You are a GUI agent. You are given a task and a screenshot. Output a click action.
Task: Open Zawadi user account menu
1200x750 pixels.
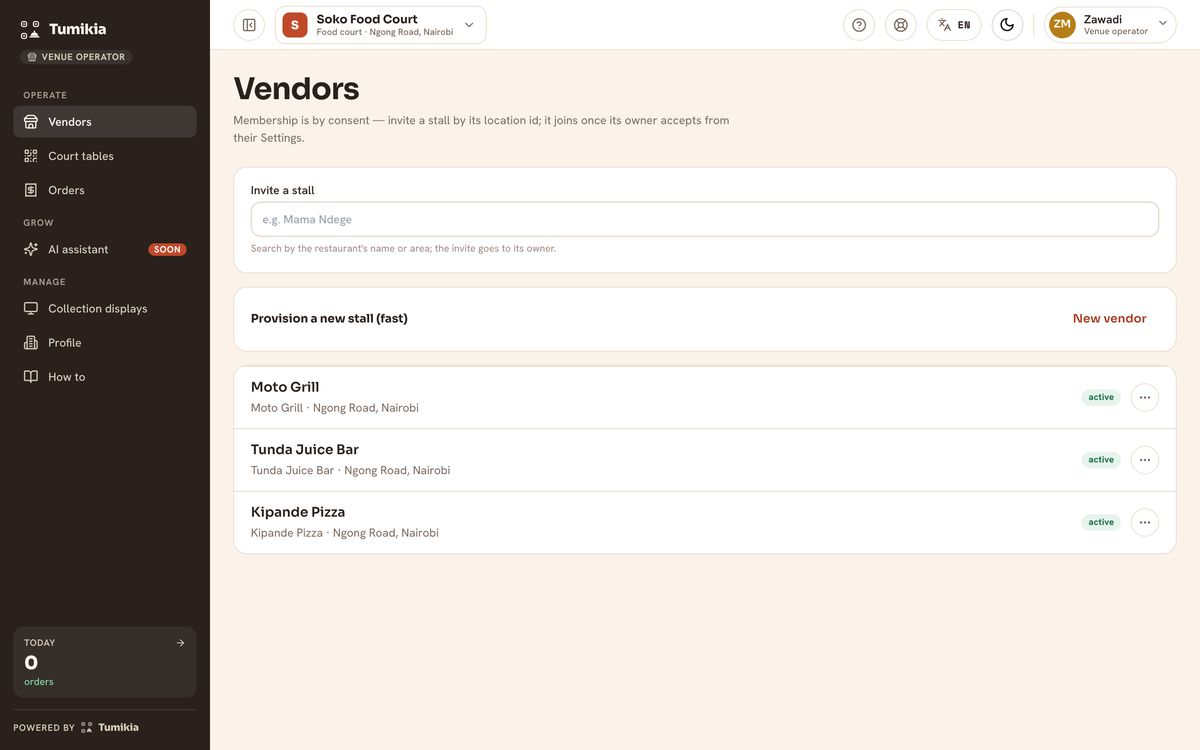[1110, 25]
